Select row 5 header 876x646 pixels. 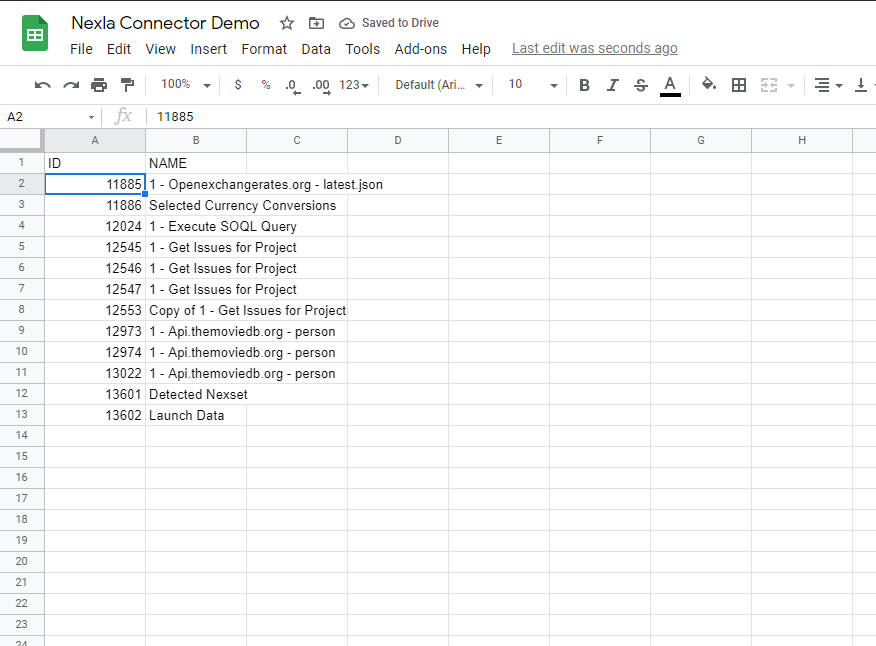coord(22,246)
